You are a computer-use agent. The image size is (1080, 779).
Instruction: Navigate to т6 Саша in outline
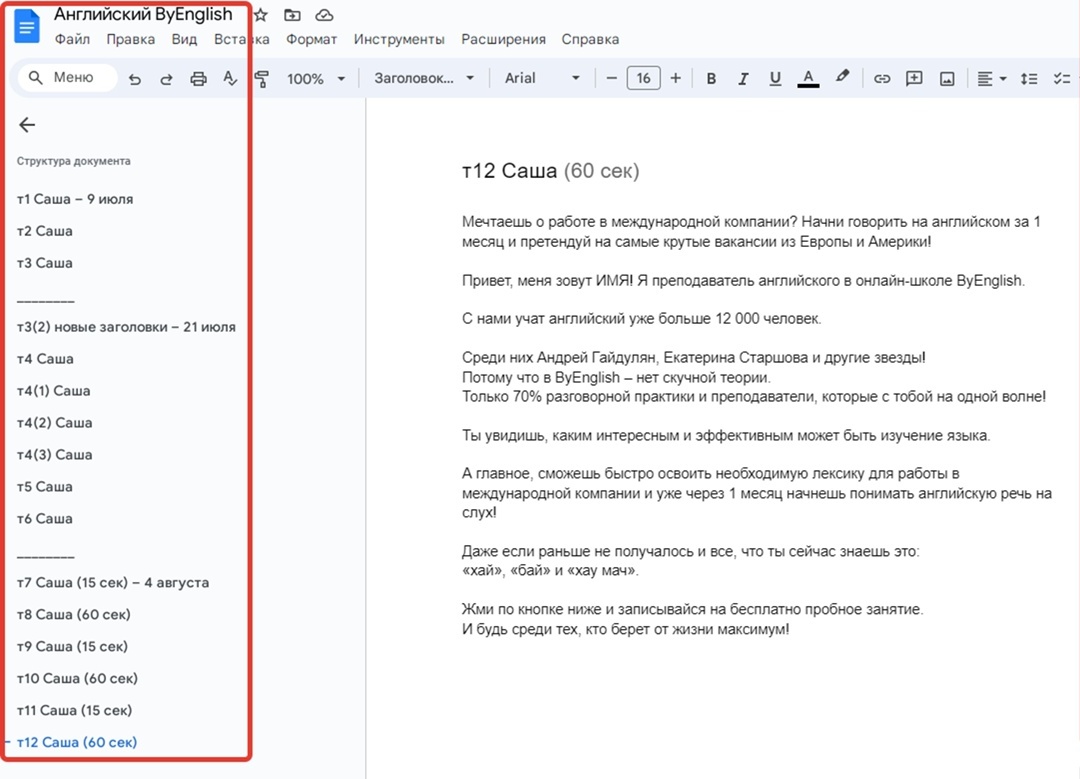(45, 518)
